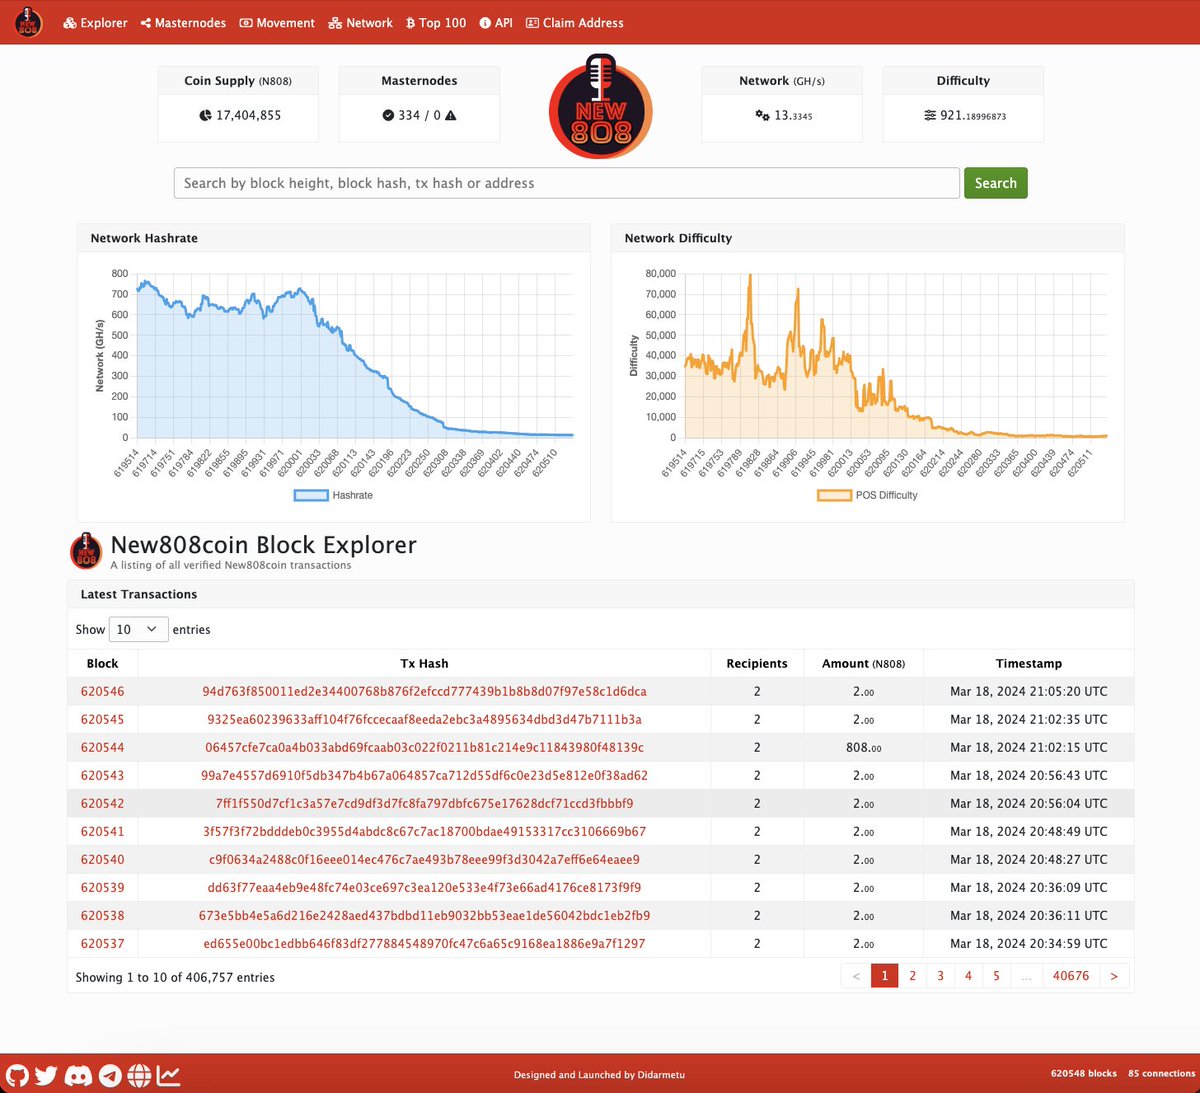Viewport: 1200px width, 1093px height.
Task: Click the Tx Hash column header
Action: pyautogui.click(x=424, y=663)
